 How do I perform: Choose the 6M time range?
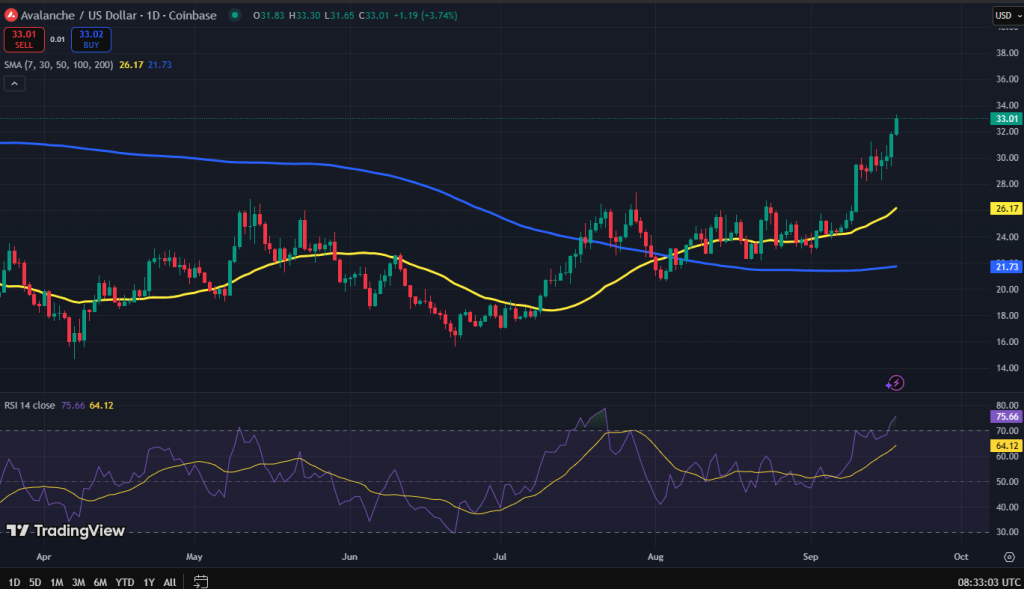pyautogui.click(x=100, y=582)
